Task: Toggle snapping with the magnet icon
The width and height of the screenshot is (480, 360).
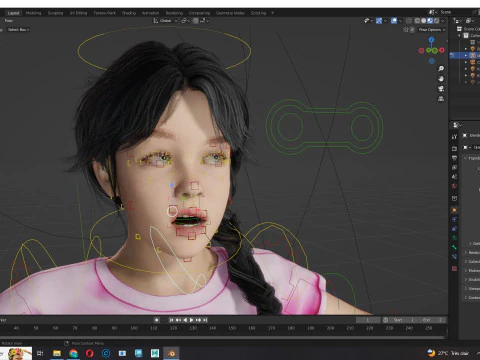Action: [x=196, y=21]
